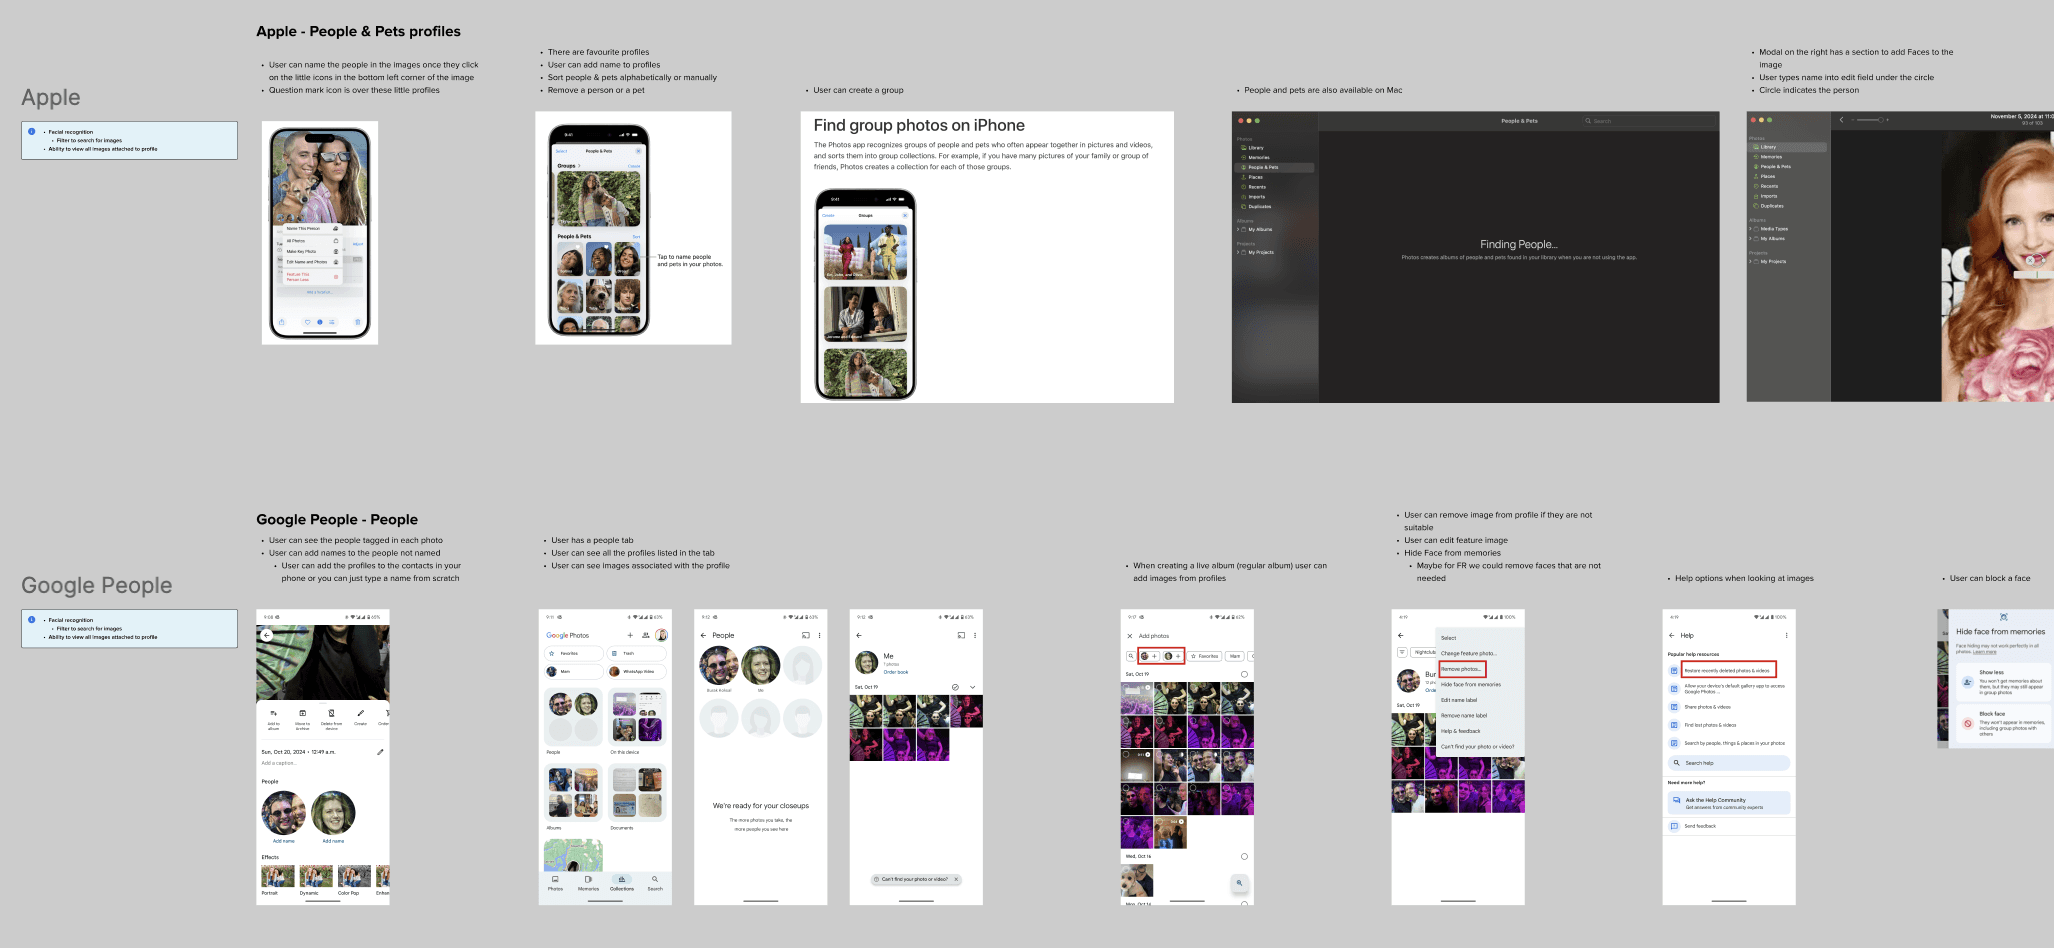Image resolution: width=2054 pixels, height=948 pixels.
Task: Select Library in Mac photo viewer sidebar
Action: pos(1787,147)
